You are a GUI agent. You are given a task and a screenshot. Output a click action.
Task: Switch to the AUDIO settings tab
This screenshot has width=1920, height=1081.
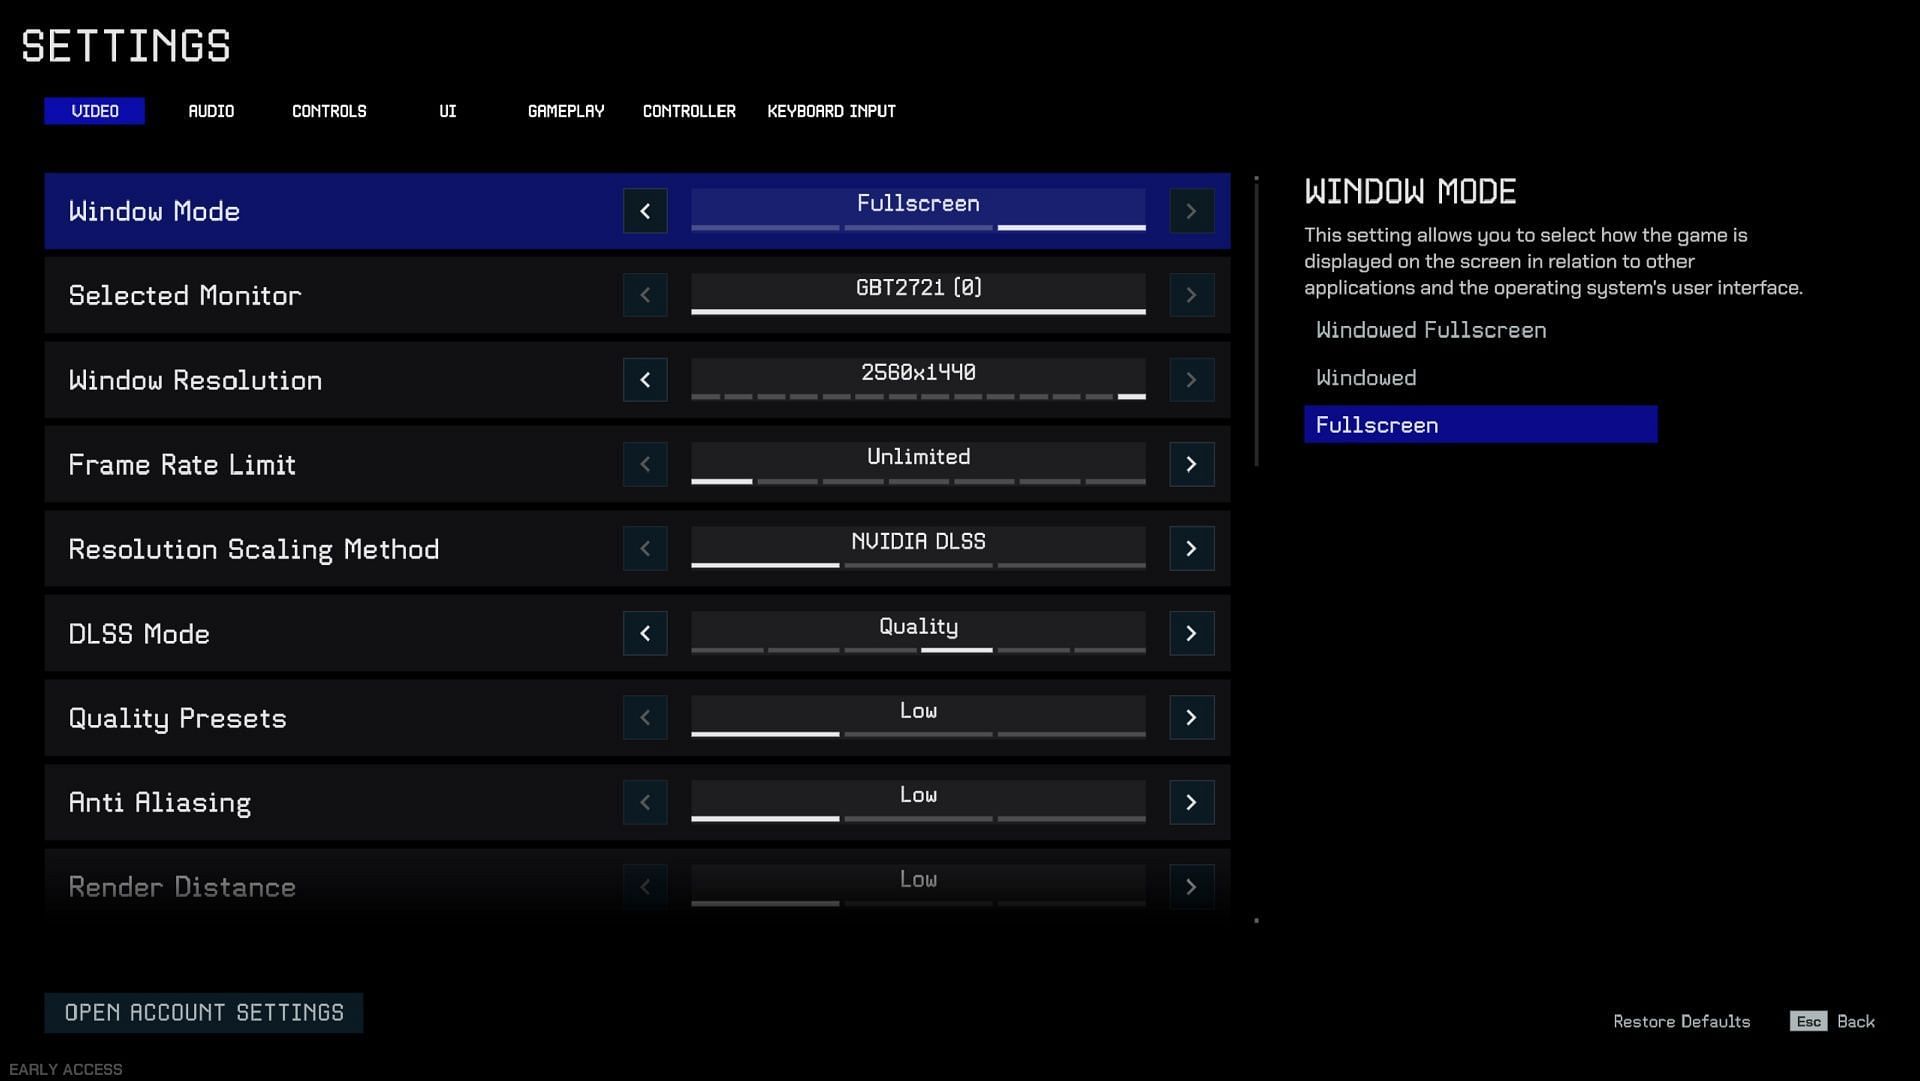(211, 111)
